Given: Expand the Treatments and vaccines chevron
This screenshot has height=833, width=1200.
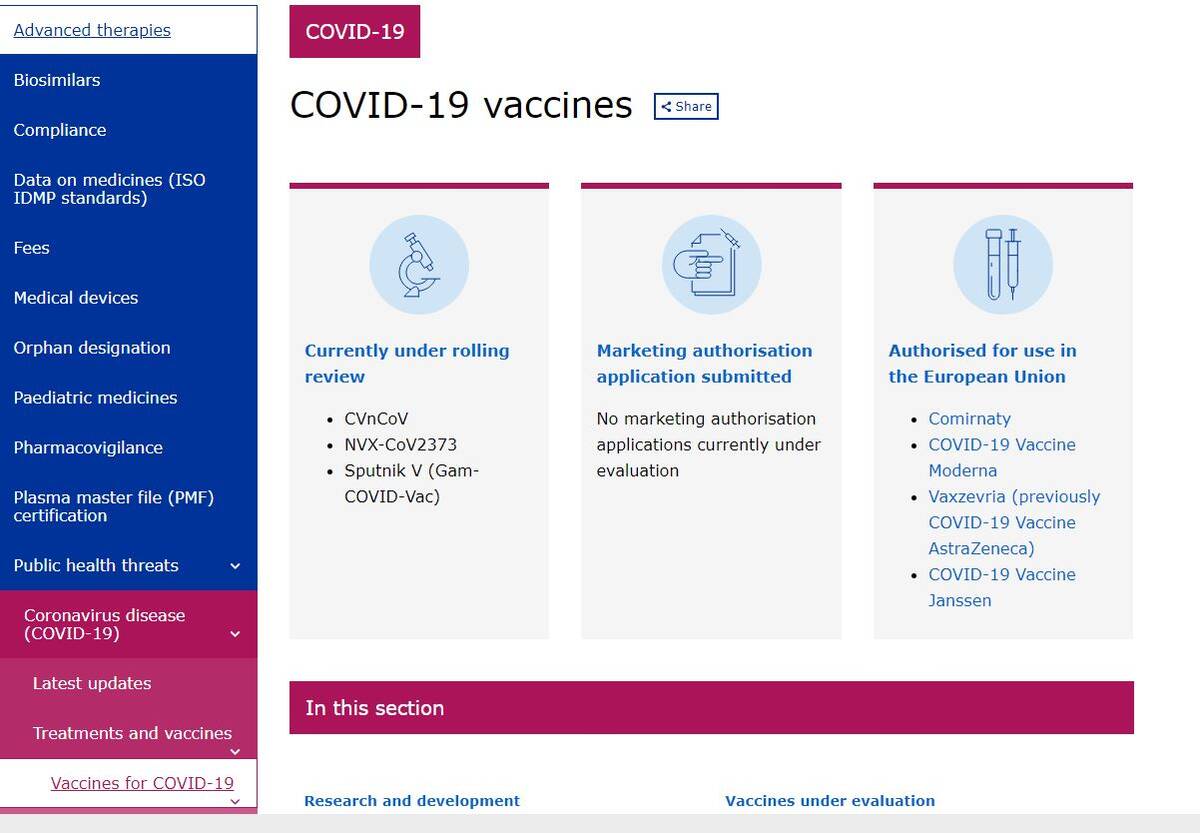Looking at the screenshot, I should click(x=235, y=752).
